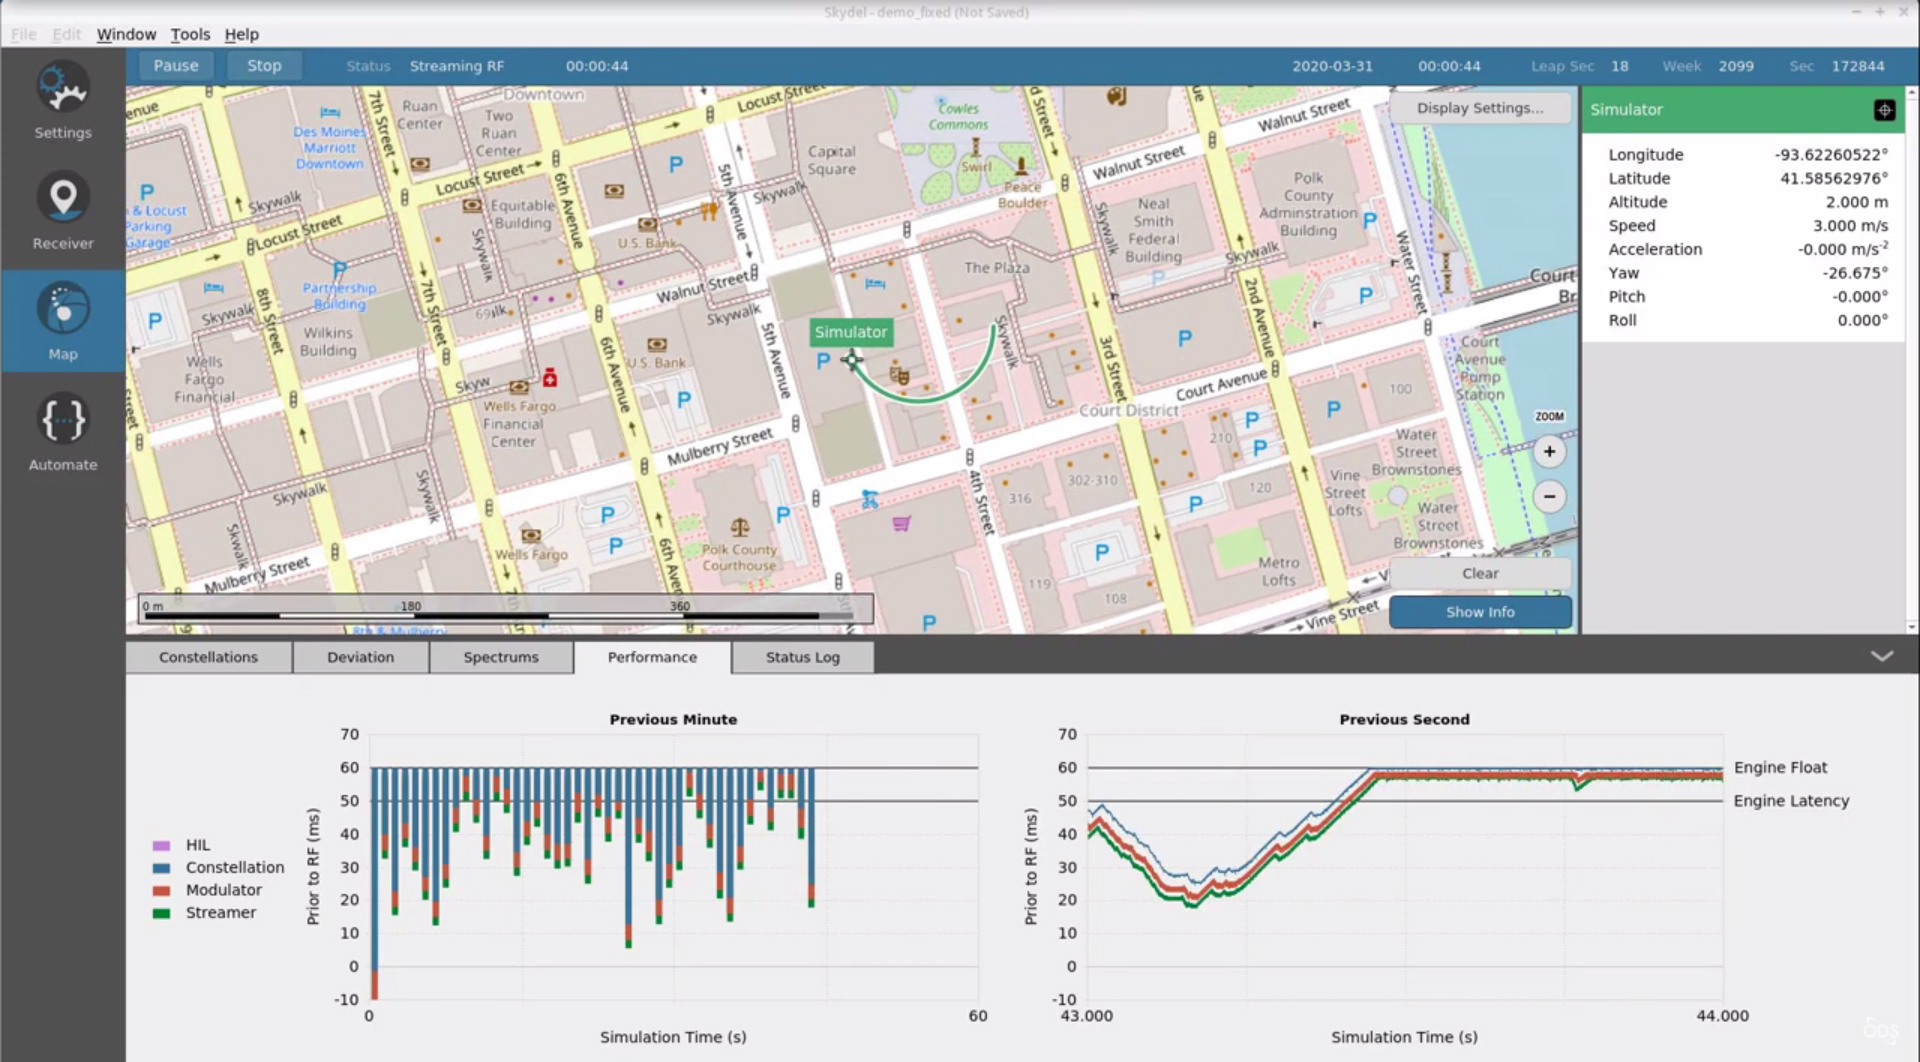Zoom in on the map
The image size is (1920, 1062).
(x=1549, y=452)
